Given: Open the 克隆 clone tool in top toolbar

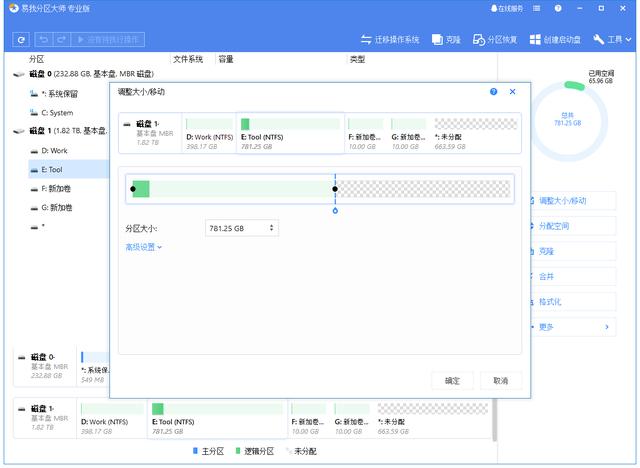Looking at the screenshot, I should click(446, 40).
